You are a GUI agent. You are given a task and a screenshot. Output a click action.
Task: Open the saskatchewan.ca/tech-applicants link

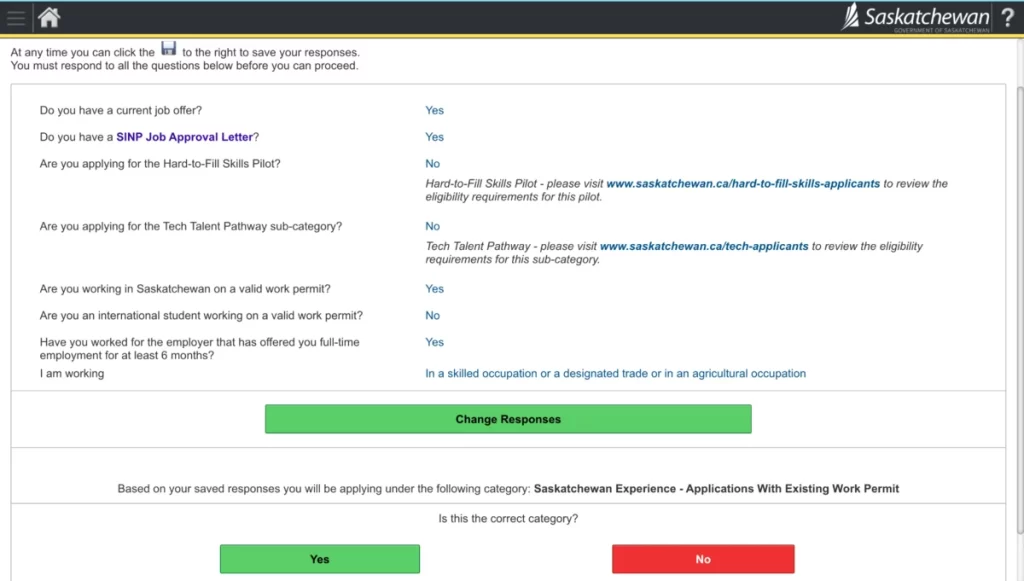click(x=704, y=246)
